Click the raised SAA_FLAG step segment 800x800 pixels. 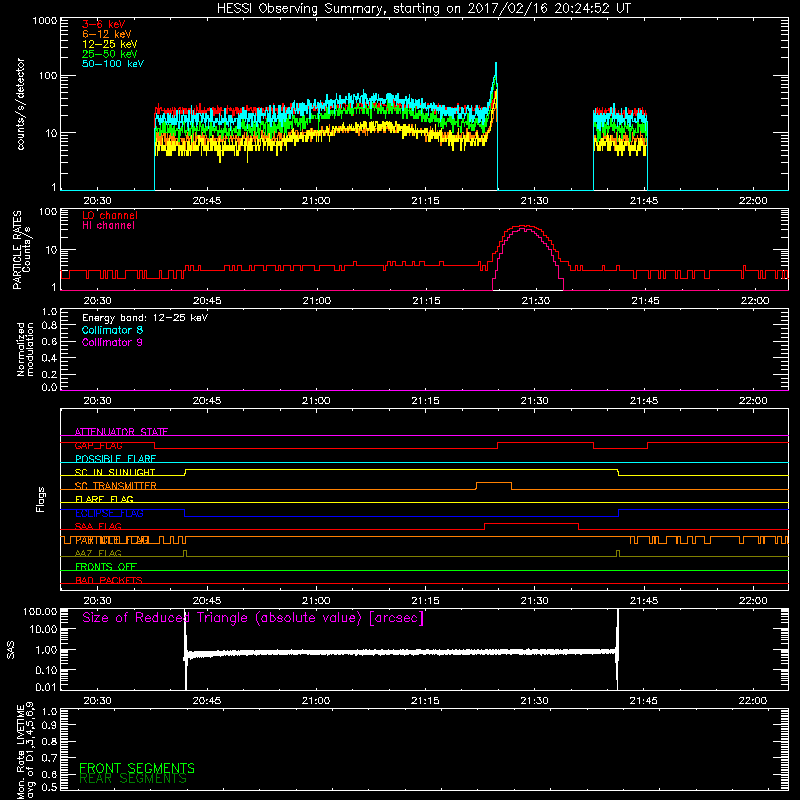click(531, 524)
